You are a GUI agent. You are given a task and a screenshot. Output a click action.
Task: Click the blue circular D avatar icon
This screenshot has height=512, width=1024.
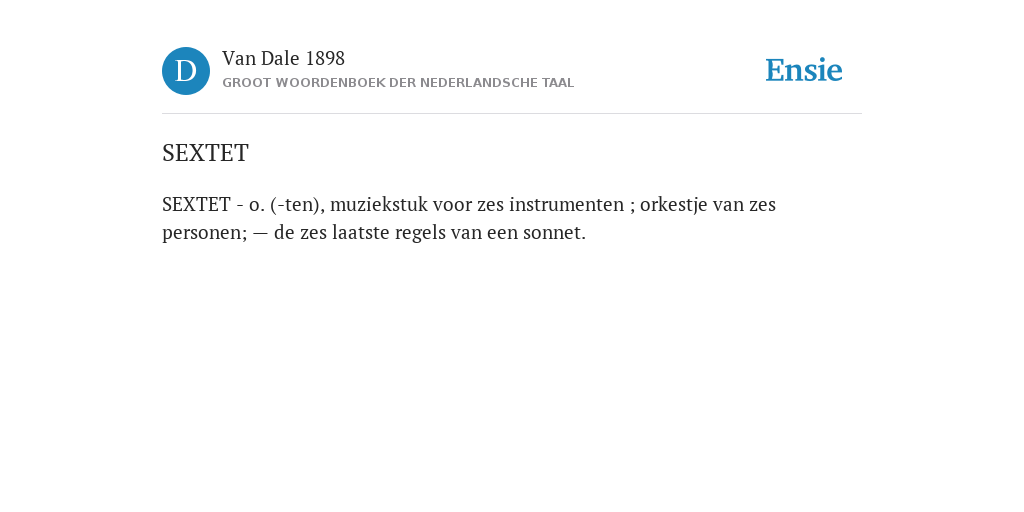click(x=186, y=71)
